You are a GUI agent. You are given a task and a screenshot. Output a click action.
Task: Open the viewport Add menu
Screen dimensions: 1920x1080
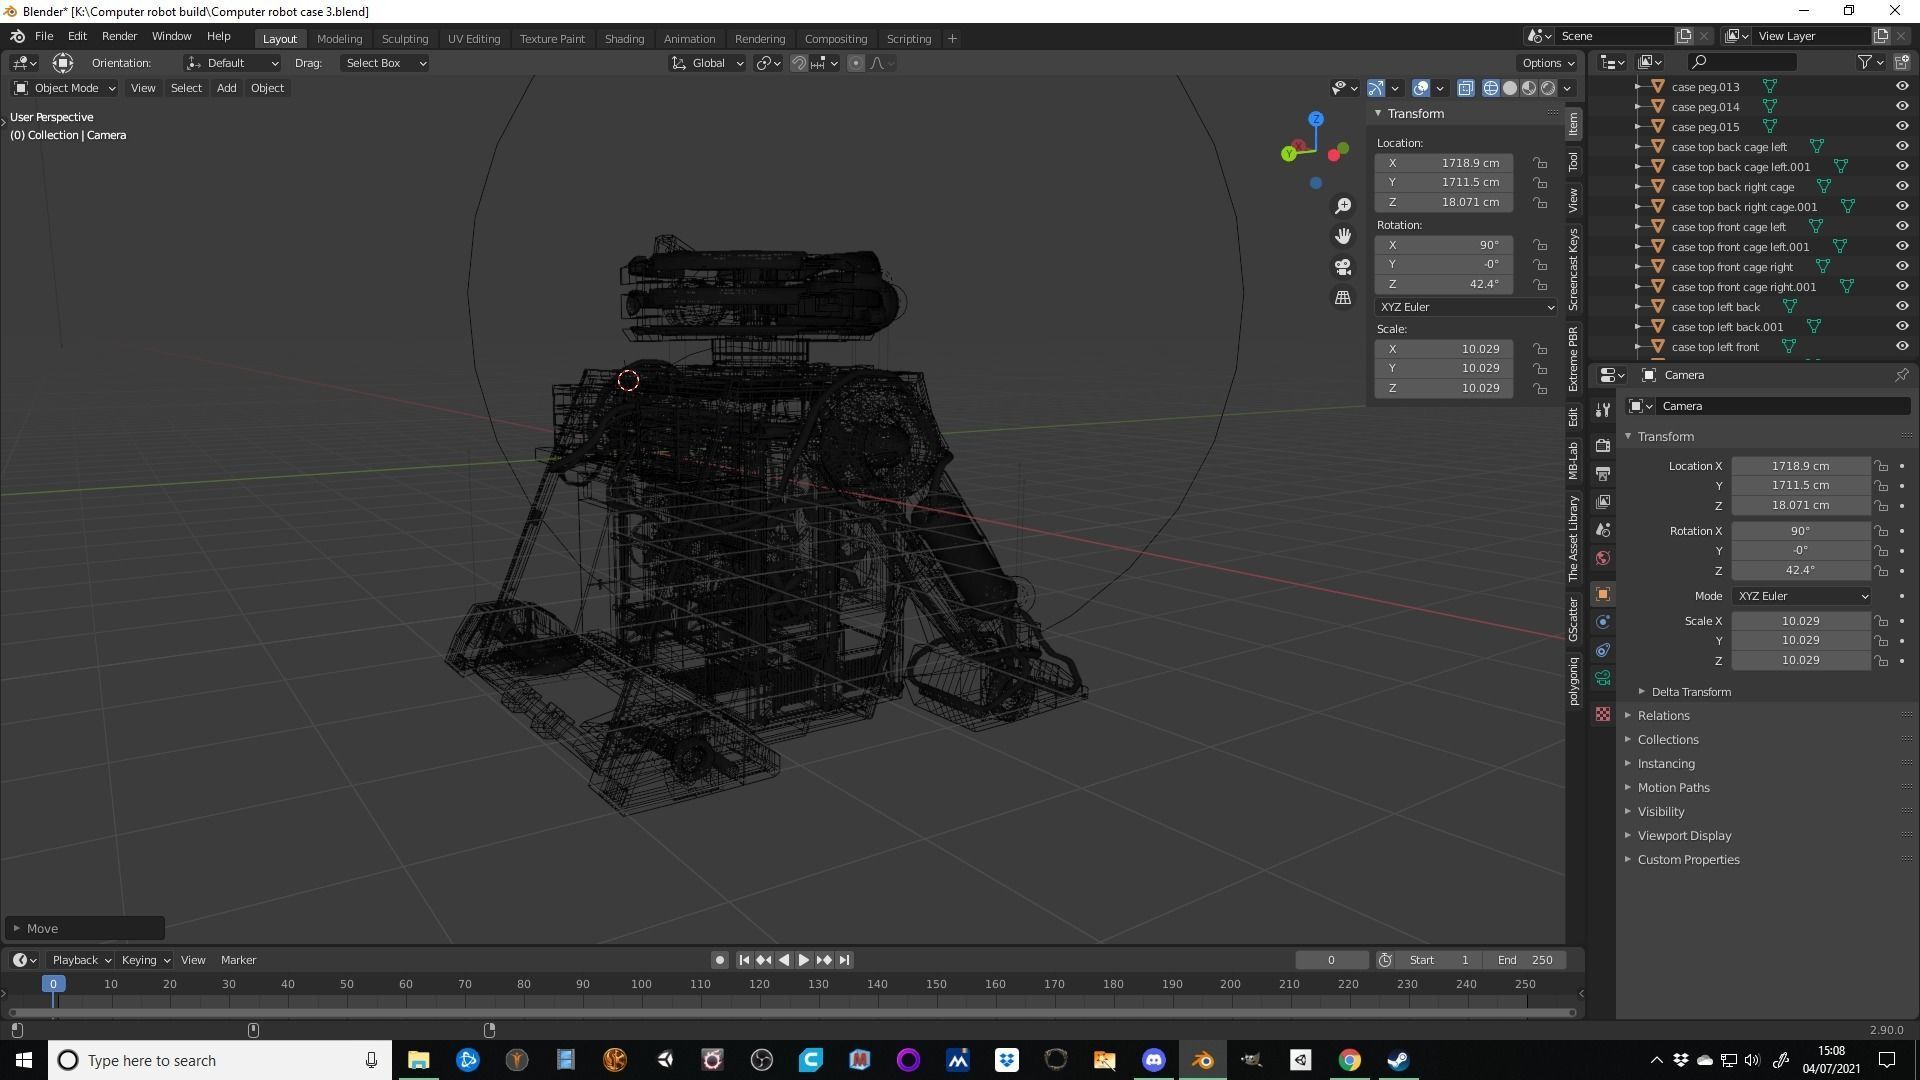(226, 88)
